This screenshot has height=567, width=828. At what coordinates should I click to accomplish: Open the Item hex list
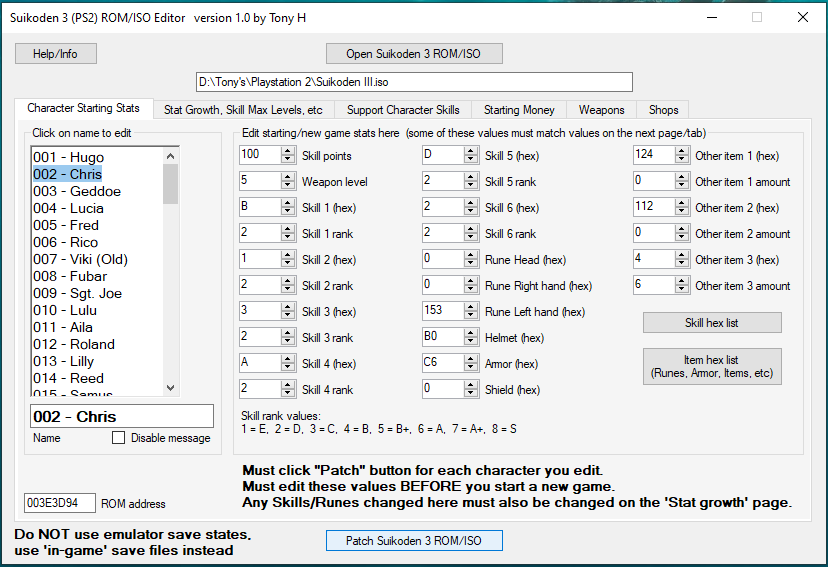click(x=712, y=366)
